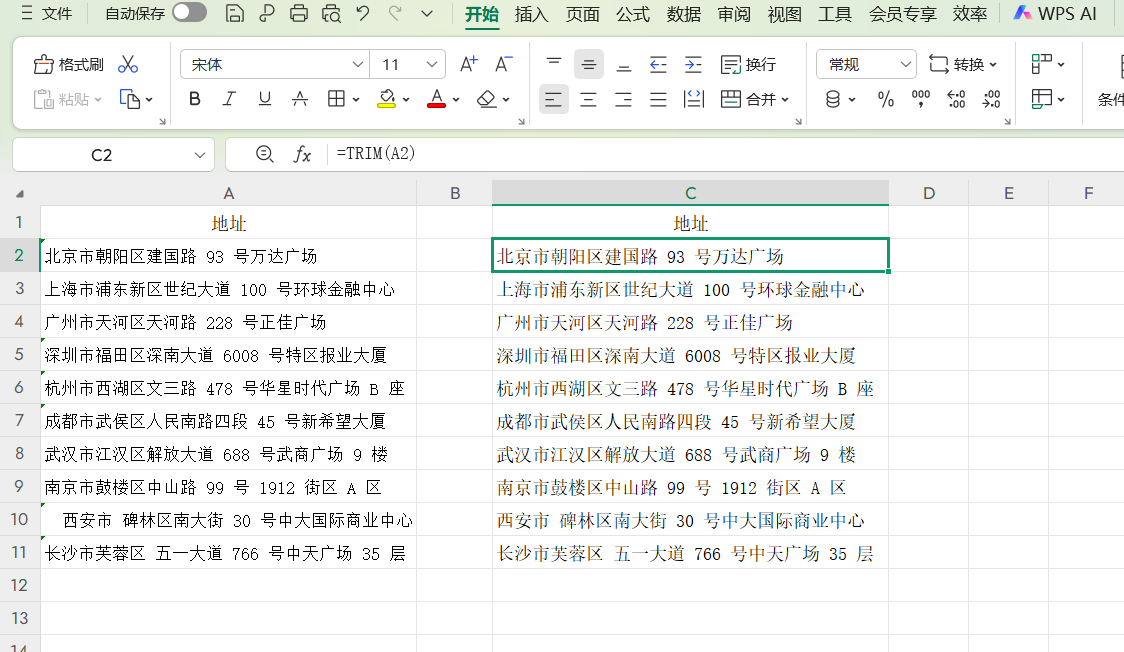The image size is (1124, 652).
Task: Click the fx insert function icon
Action: [302, 154]
